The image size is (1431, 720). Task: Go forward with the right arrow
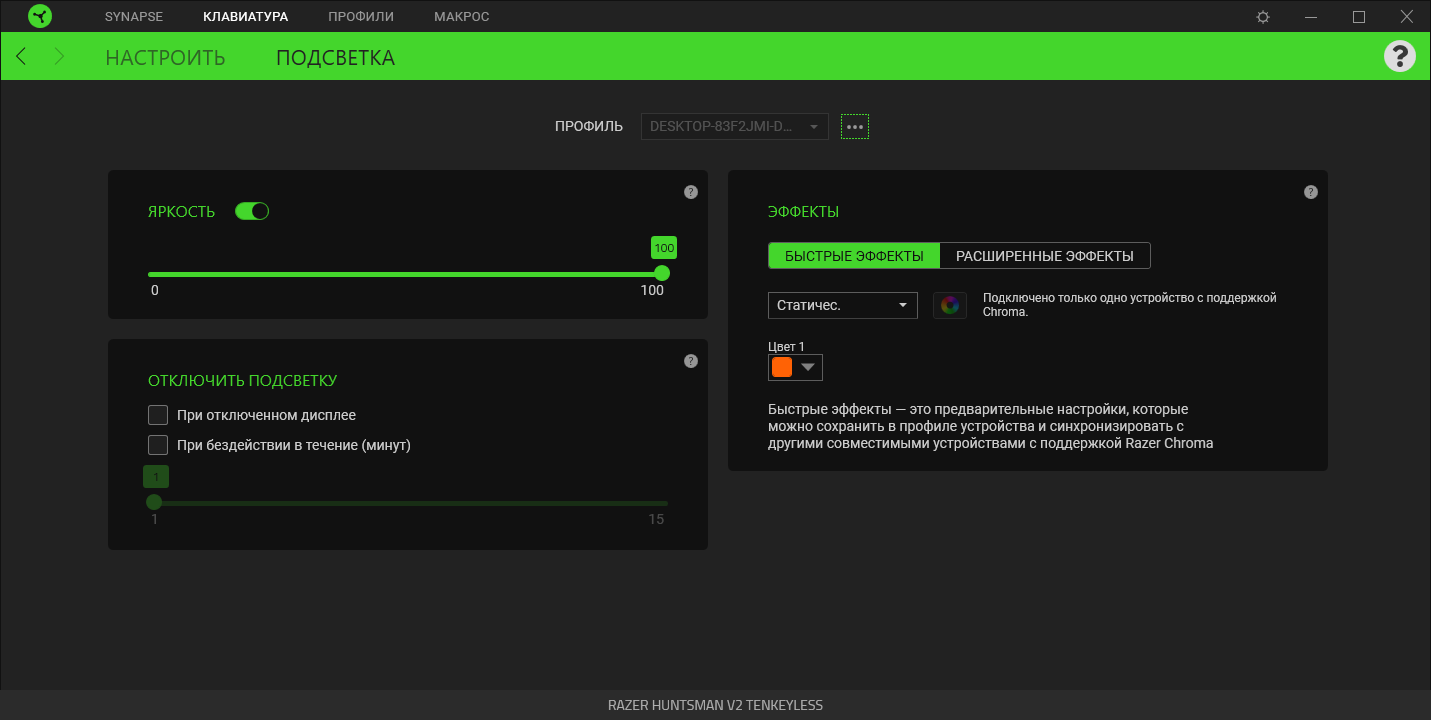coord(59,57)
